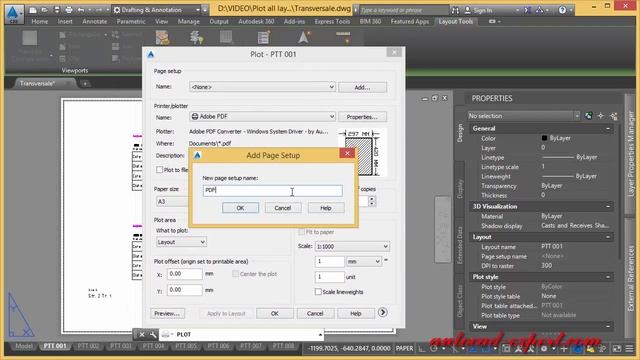Collapse the Plot style section
The image size is (640, 360).
(607, 277)
